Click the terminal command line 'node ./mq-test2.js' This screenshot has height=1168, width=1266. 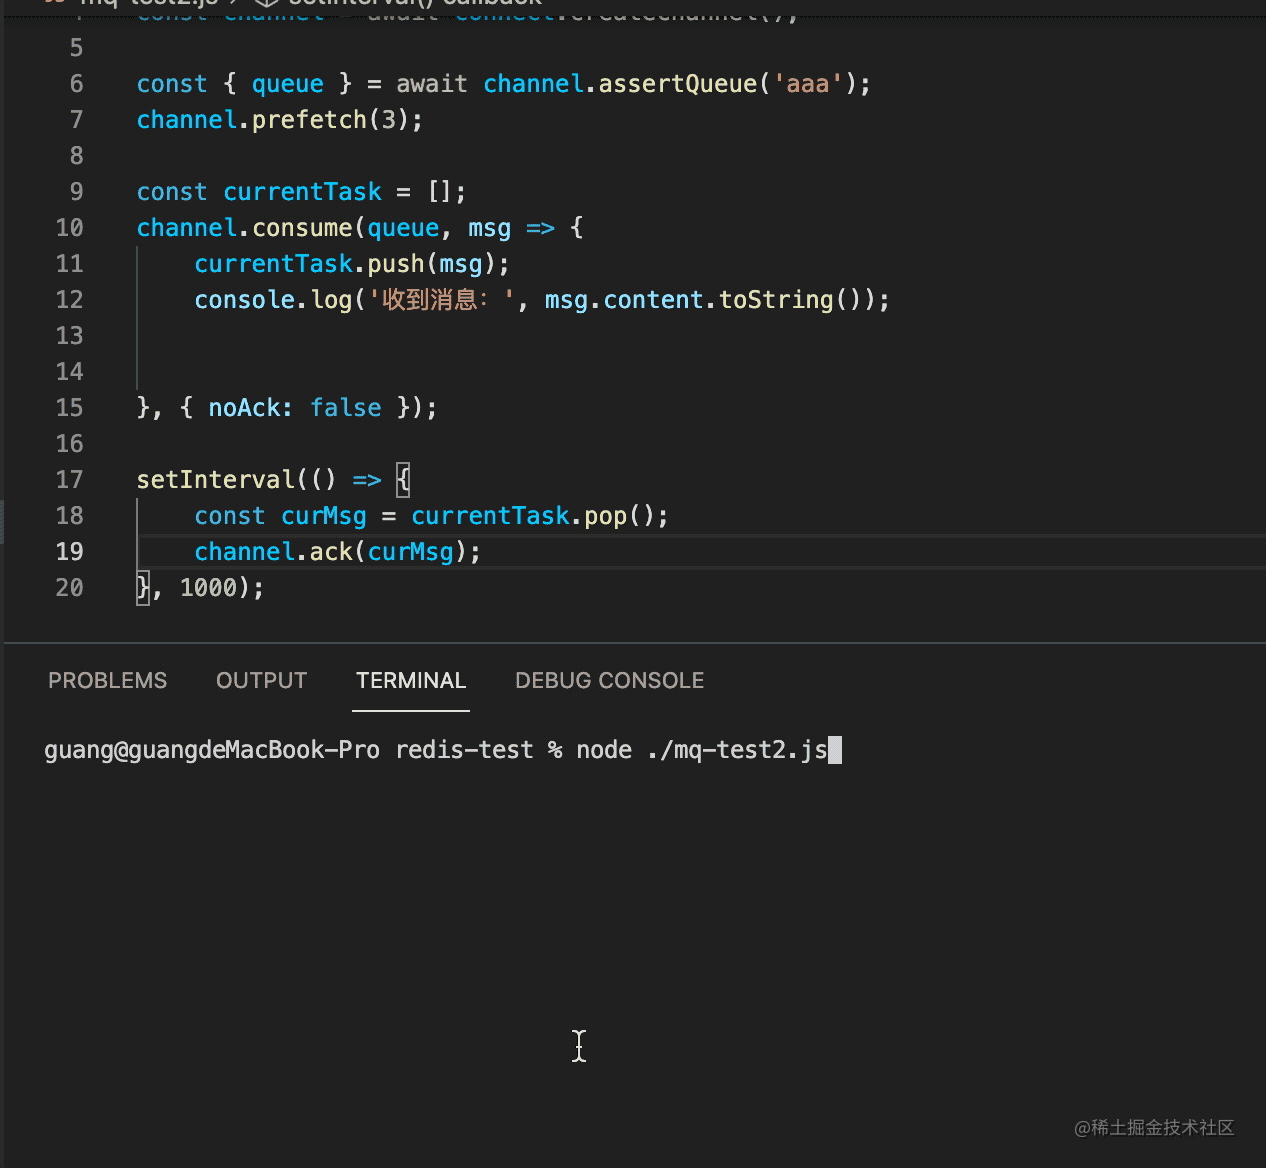[x=701, y=750]
